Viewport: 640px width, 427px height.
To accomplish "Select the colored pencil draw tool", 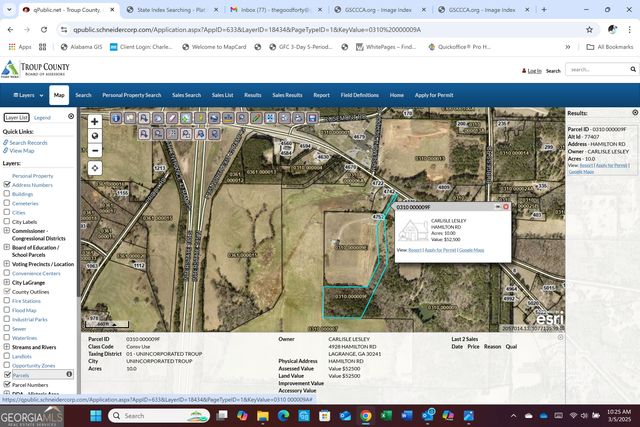I will [256, 118].
